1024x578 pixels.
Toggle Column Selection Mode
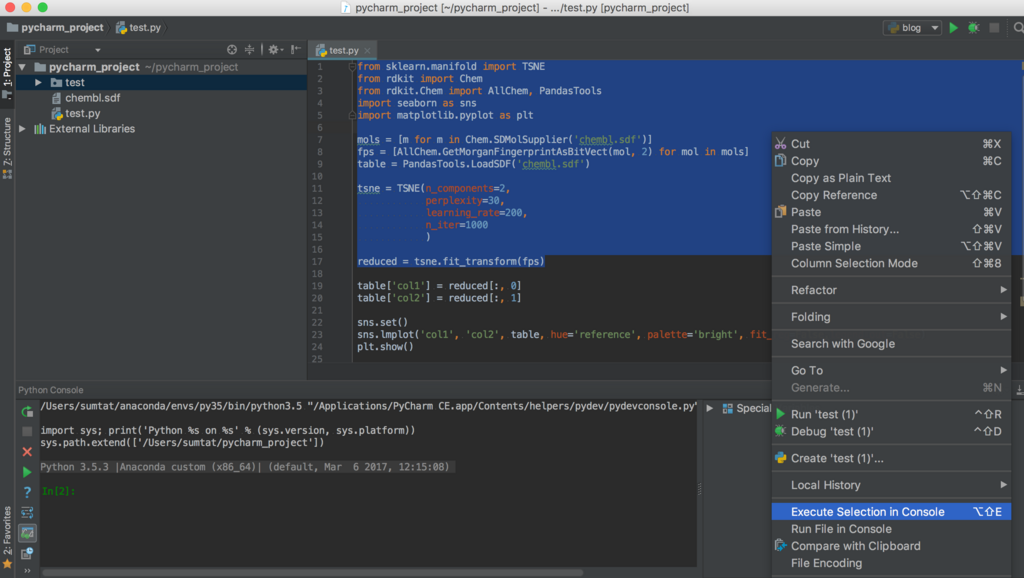click(x=891, y=263)
